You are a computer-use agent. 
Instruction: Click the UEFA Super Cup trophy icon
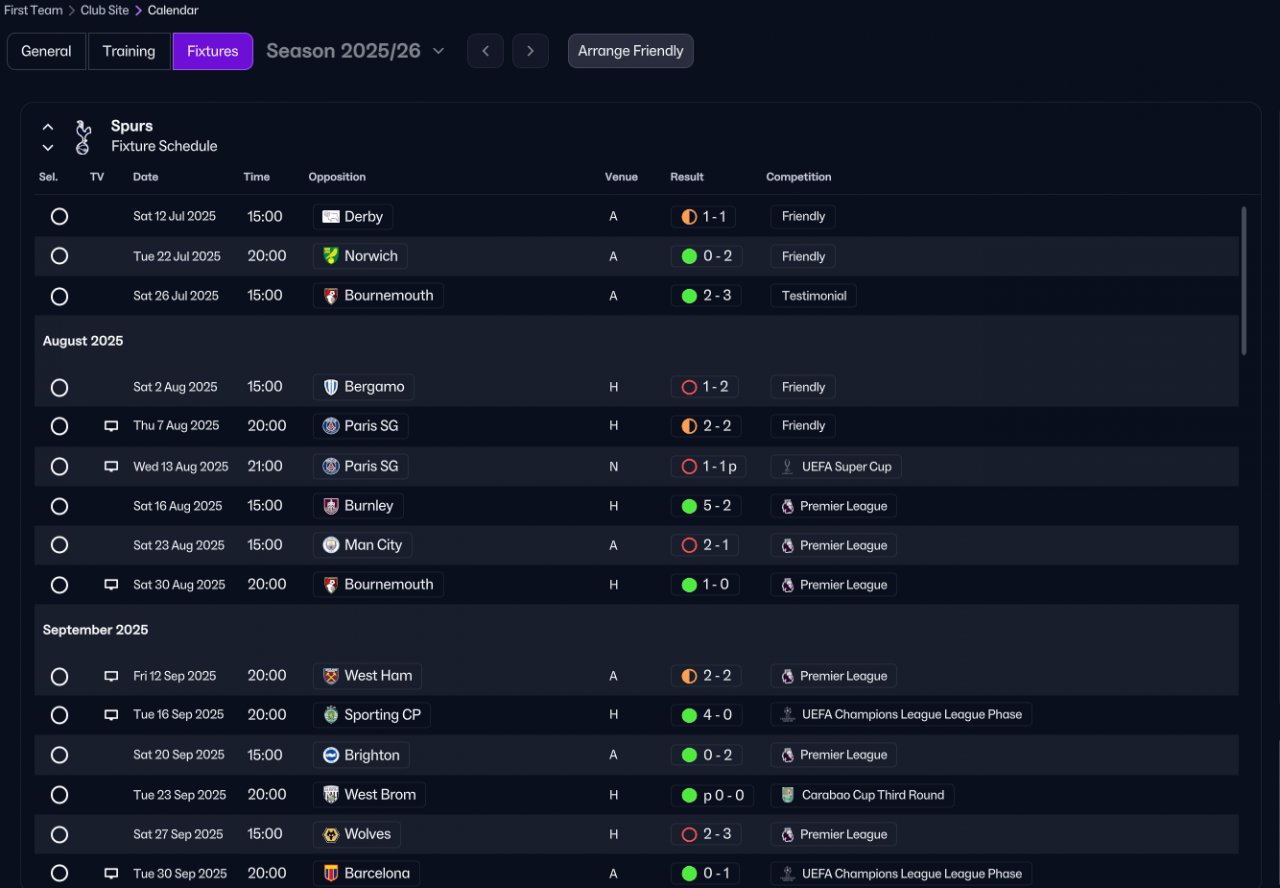click(788, 466)
